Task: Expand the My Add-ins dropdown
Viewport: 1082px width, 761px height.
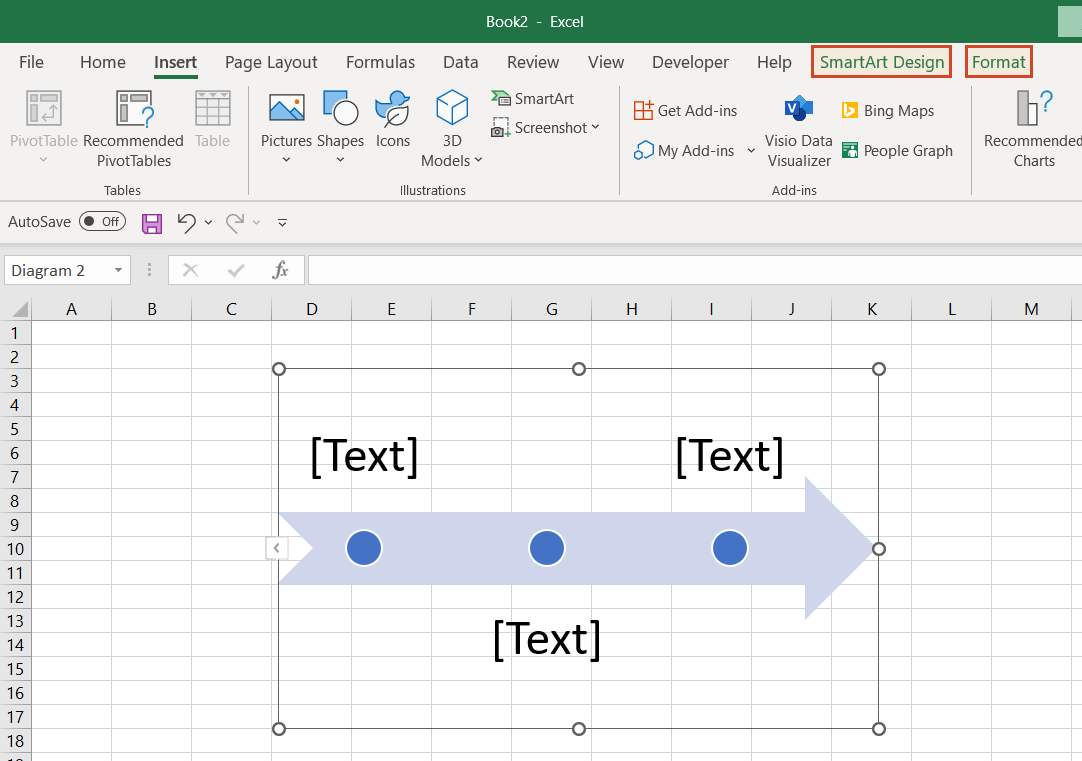Action: coord(752,150)
